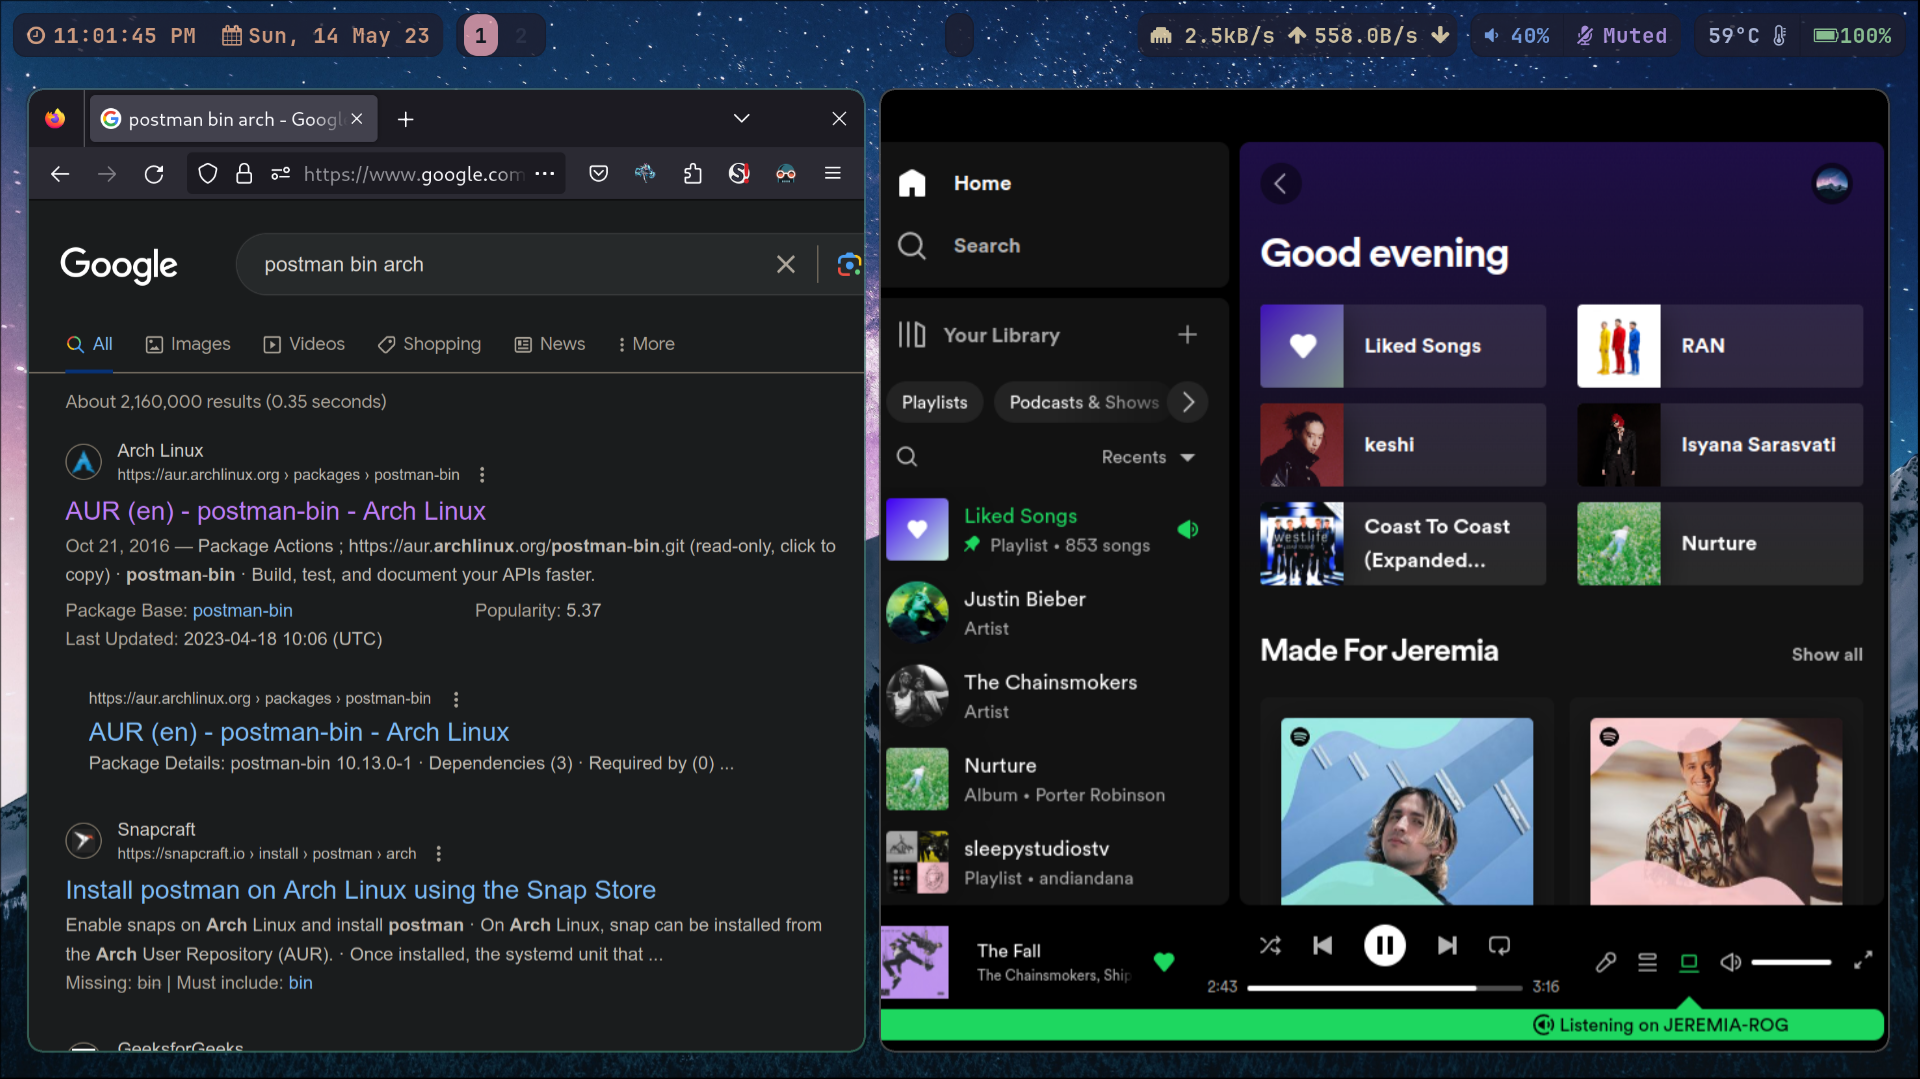1920x1079 pixels.
Task: Open Package Base postman-bin link
Action: (x=243, y=610)
